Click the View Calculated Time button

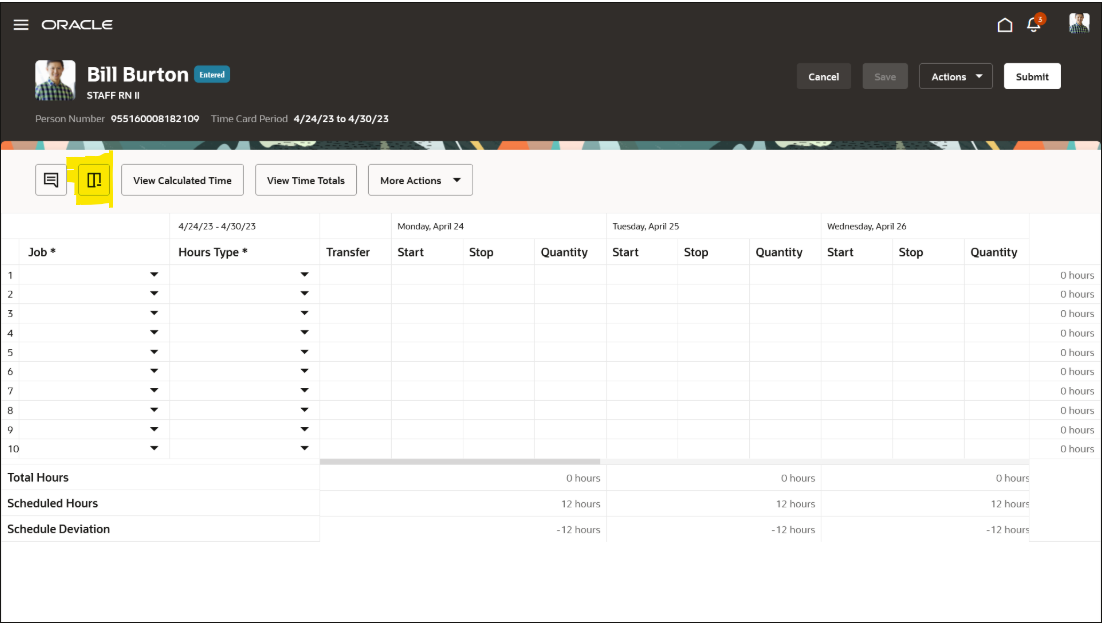tap(182, 180)
